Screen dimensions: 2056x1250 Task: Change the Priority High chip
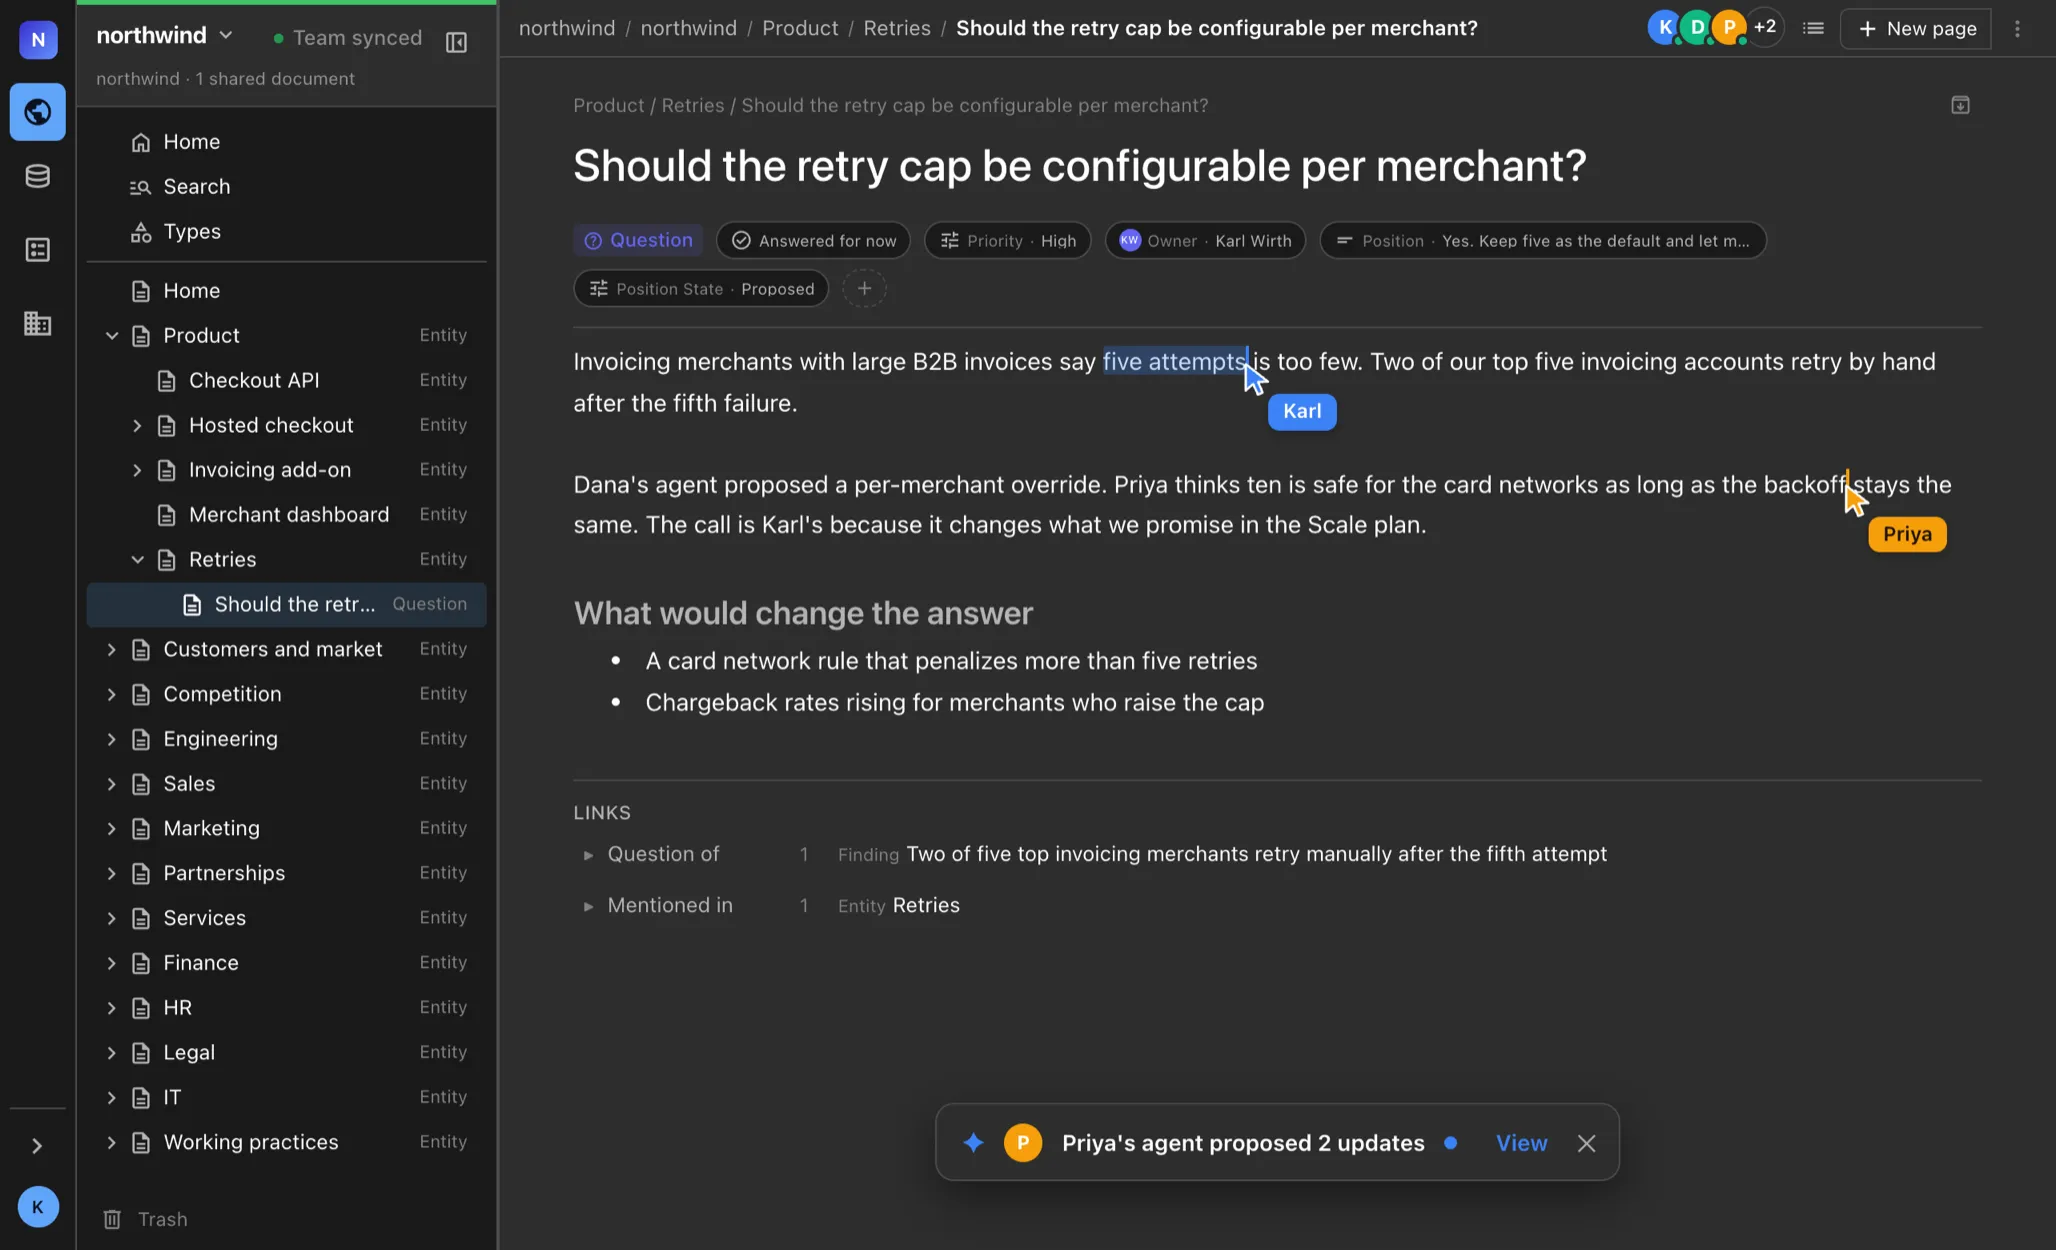pos(1007,241)
